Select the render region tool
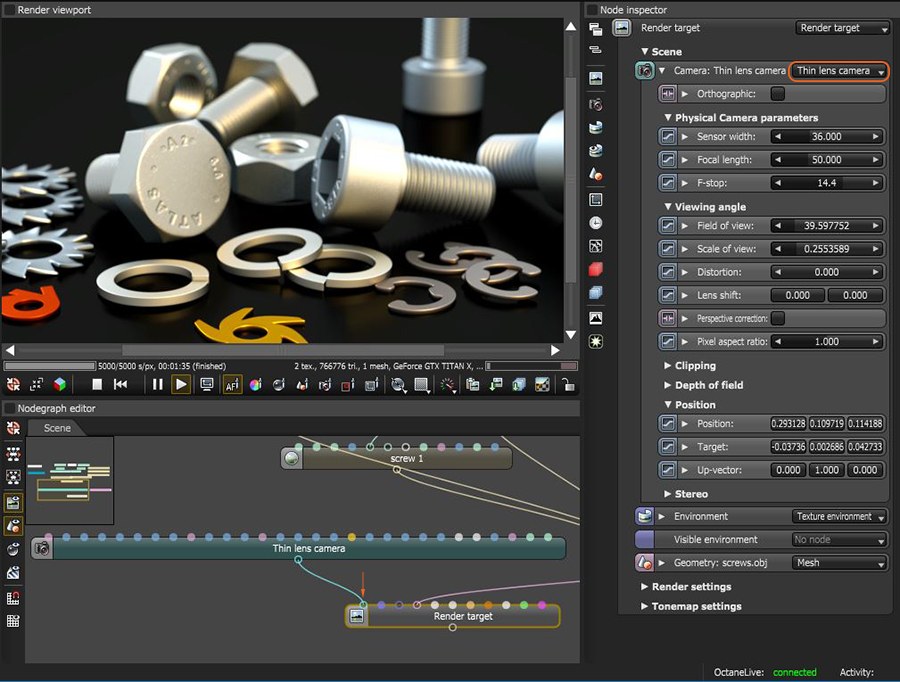This screenshot has width=900, height=682. pos(422,384)
